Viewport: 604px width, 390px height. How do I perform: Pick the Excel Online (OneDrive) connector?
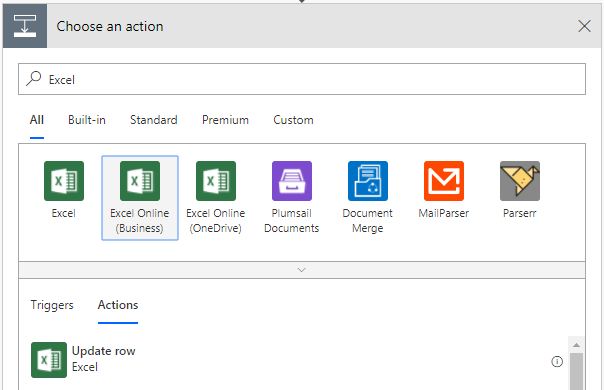coord(216,198)
